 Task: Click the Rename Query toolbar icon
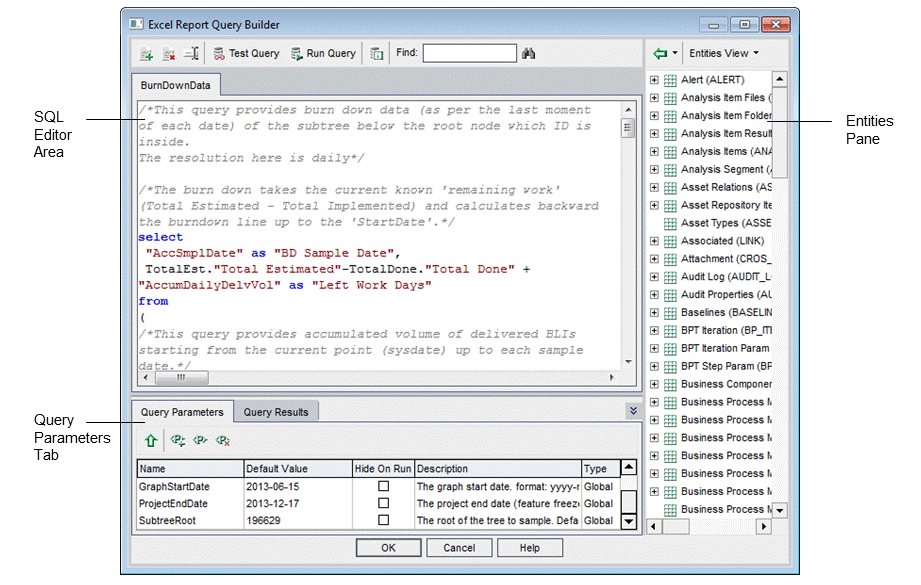tap(190, 54)
